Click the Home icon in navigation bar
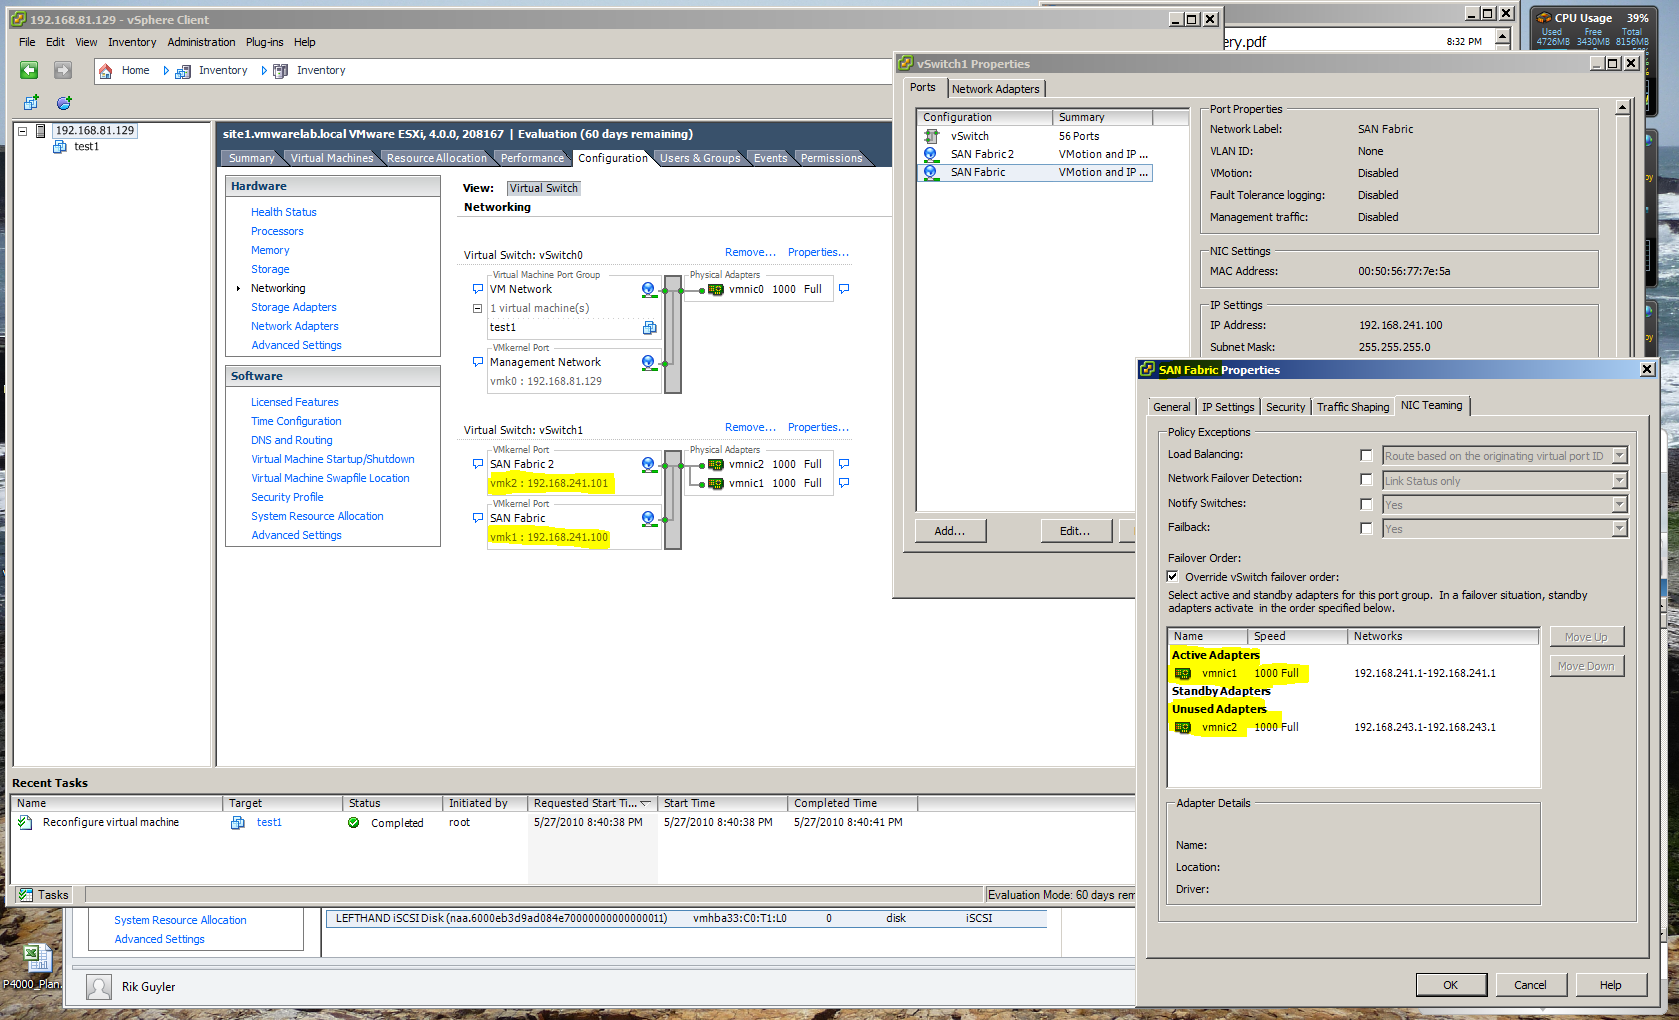Image resolution: width=1679 pixels, height=1020 pixels. 106,71
